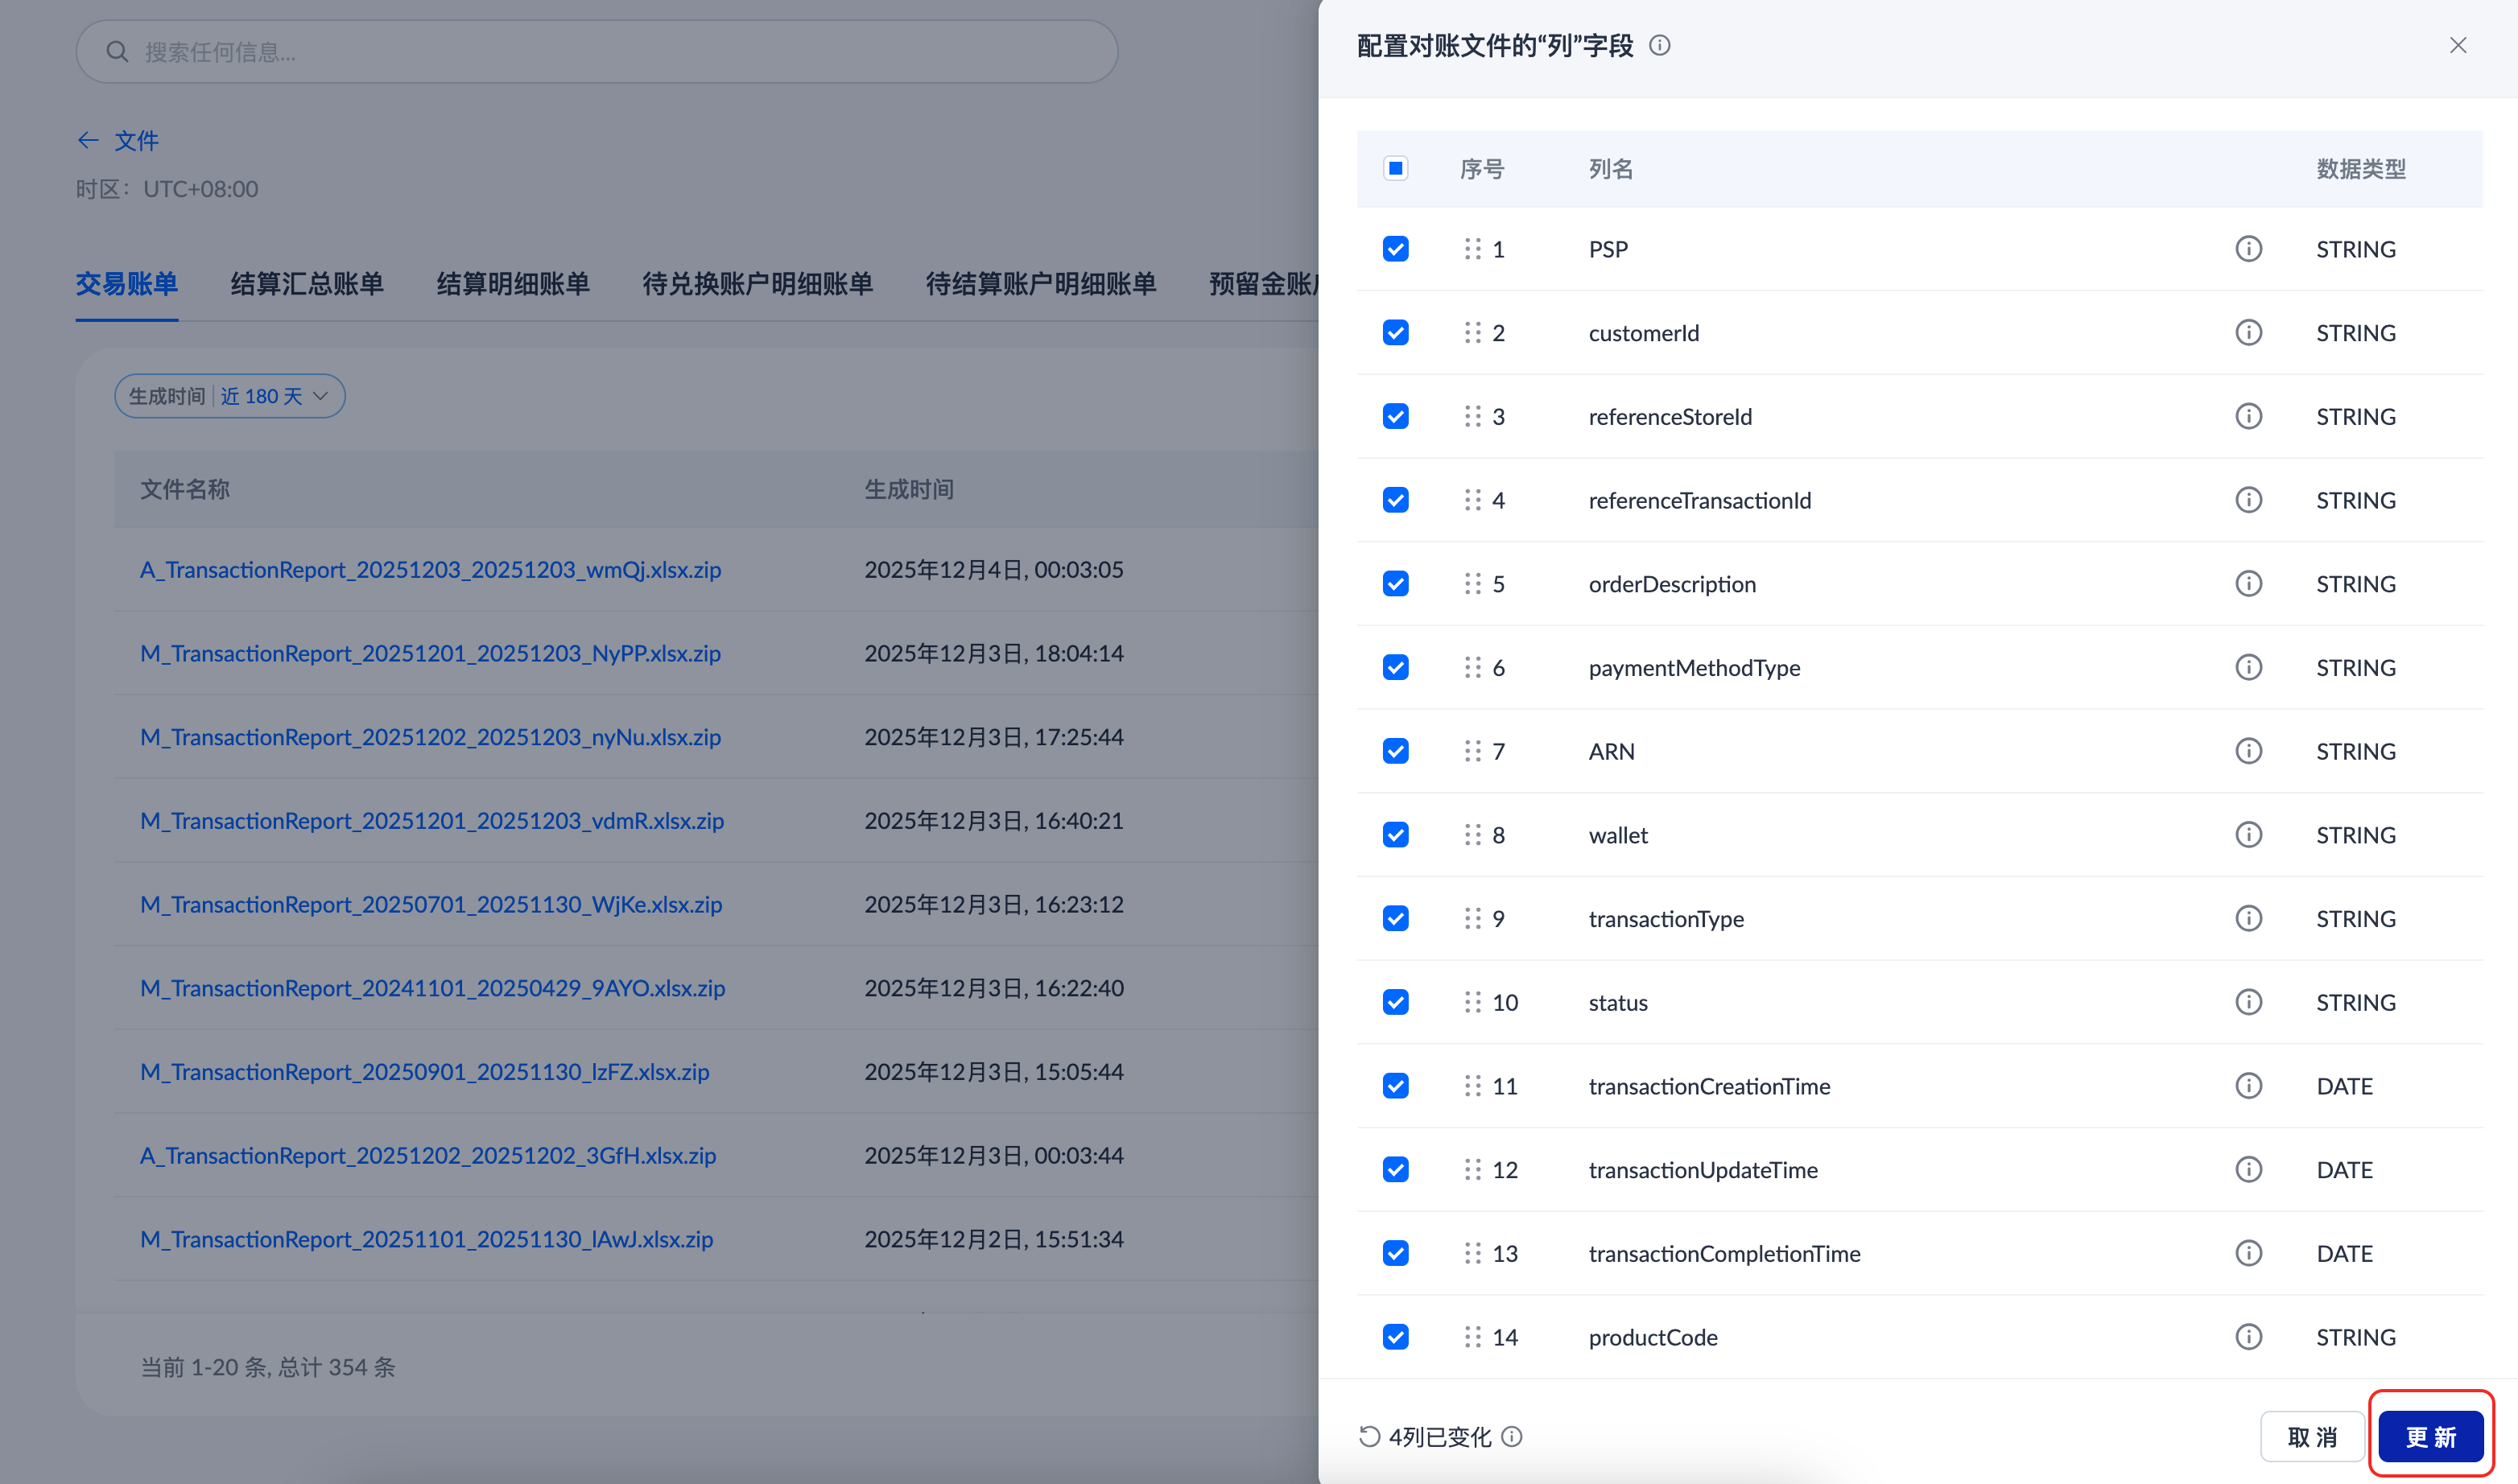Switch to 结算汇总账单 tab
The image size is (2518, 1484).
(x=307, y=284)
